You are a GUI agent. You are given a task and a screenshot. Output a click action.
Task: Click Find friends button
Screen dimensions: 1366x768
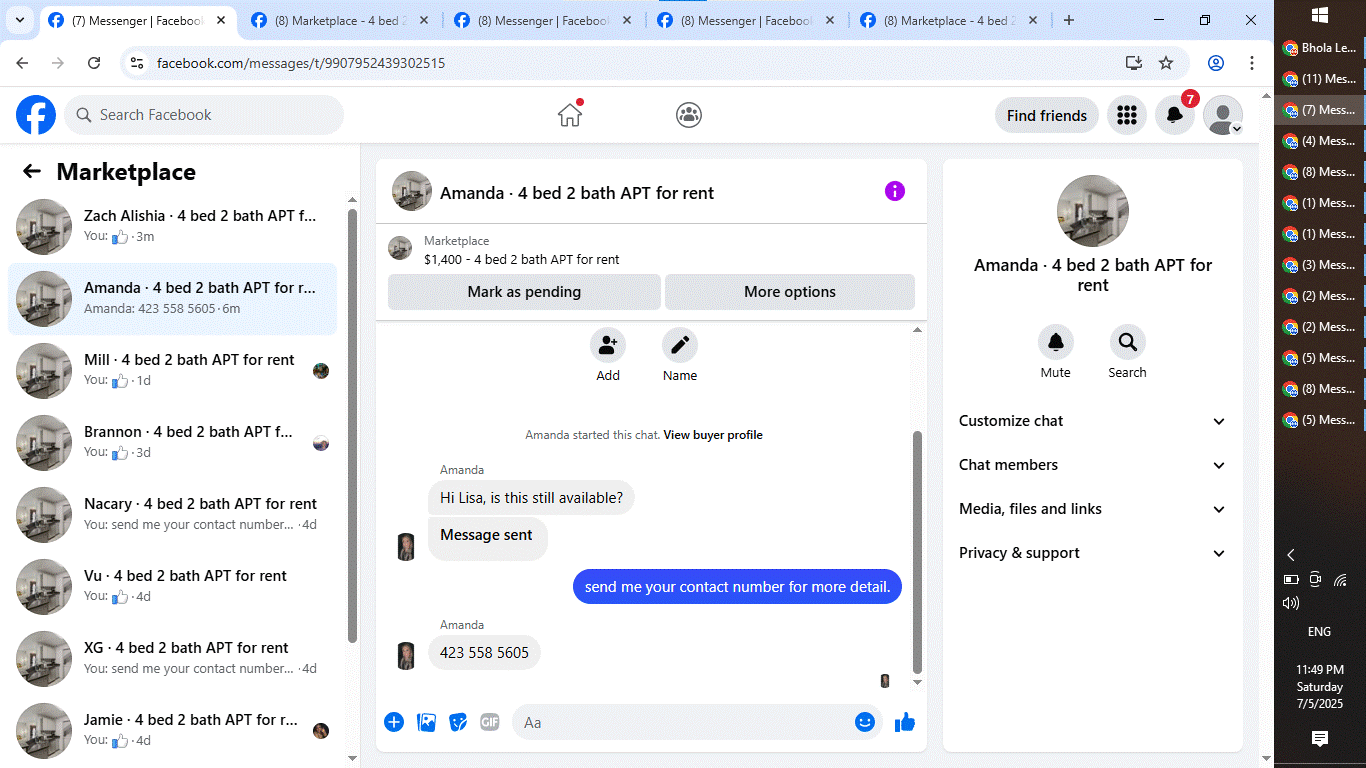(1047, 115)
